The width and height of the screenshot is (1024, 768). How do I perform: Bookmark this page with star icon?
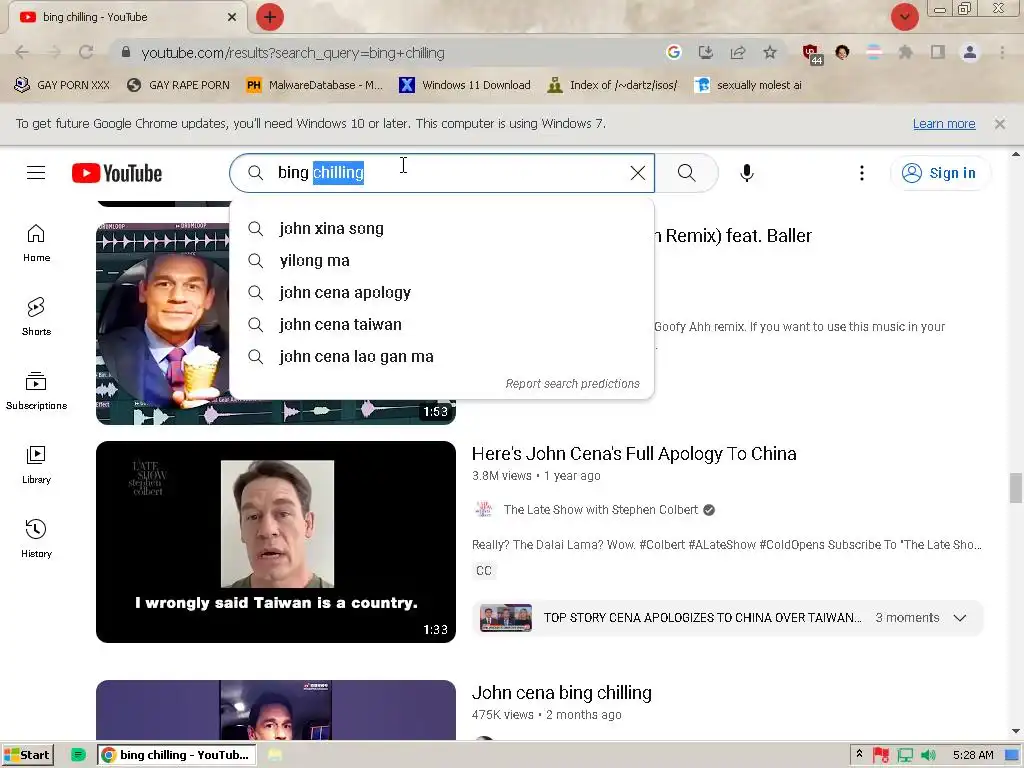770,52
